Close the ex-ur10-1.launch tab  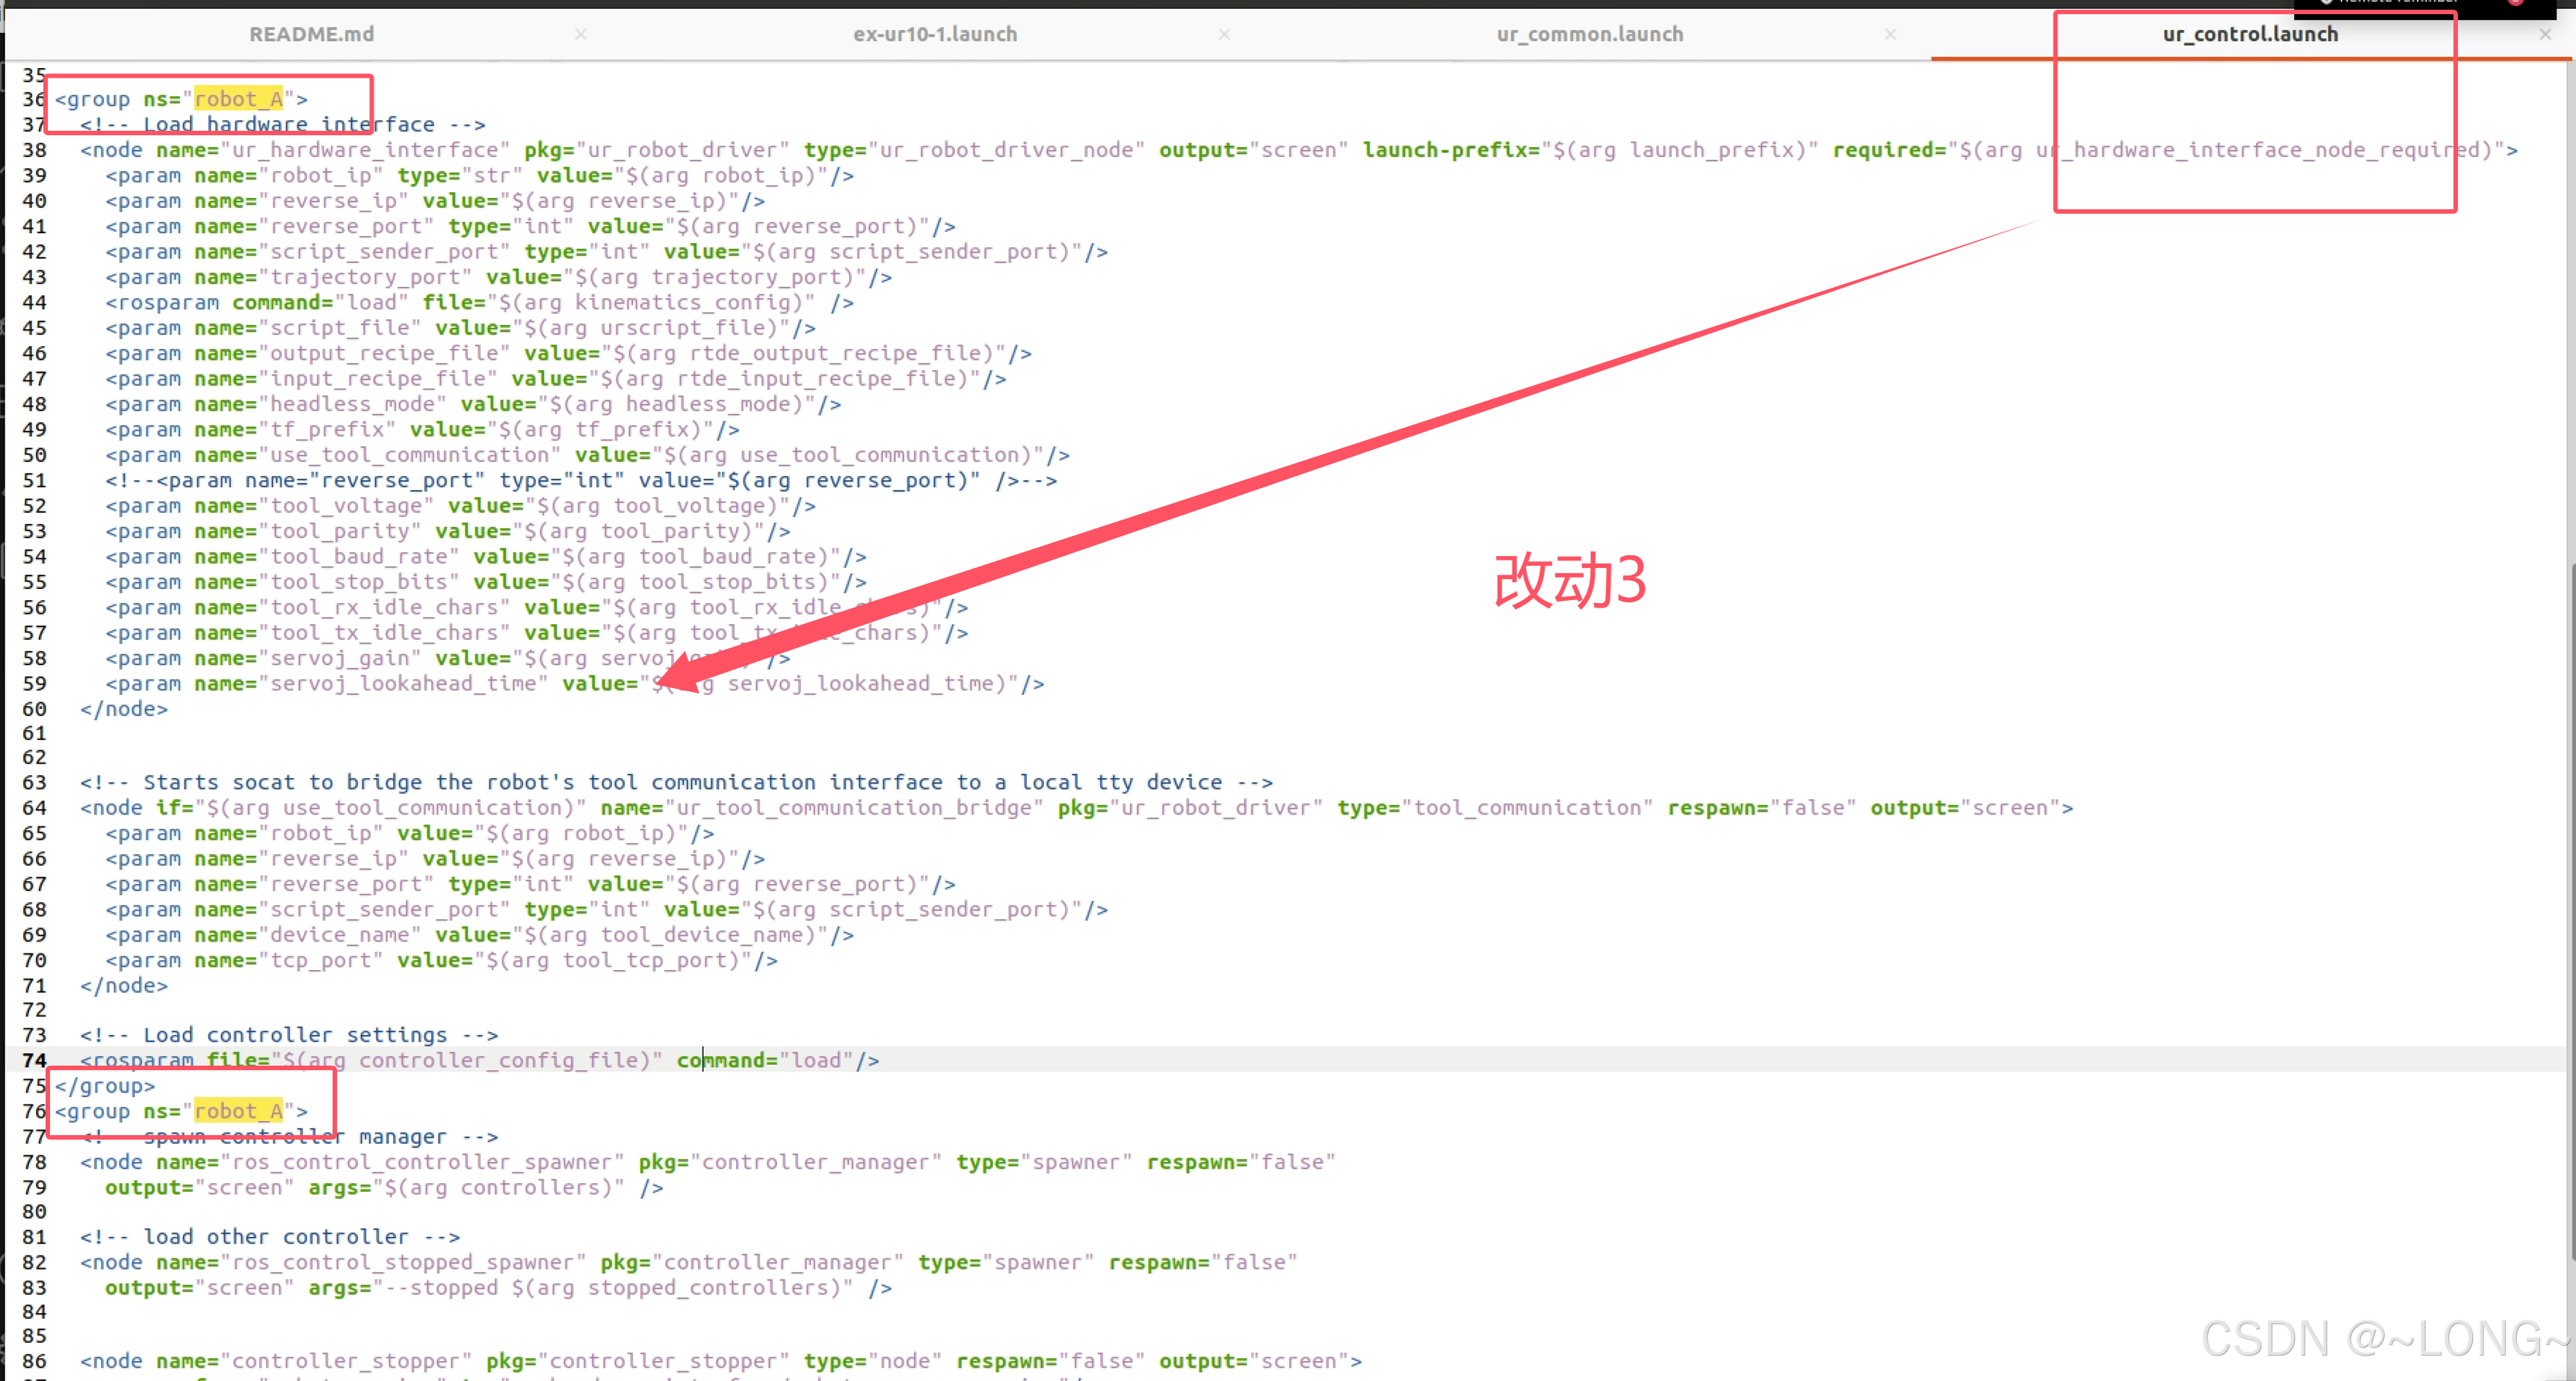click(1224, 34)
